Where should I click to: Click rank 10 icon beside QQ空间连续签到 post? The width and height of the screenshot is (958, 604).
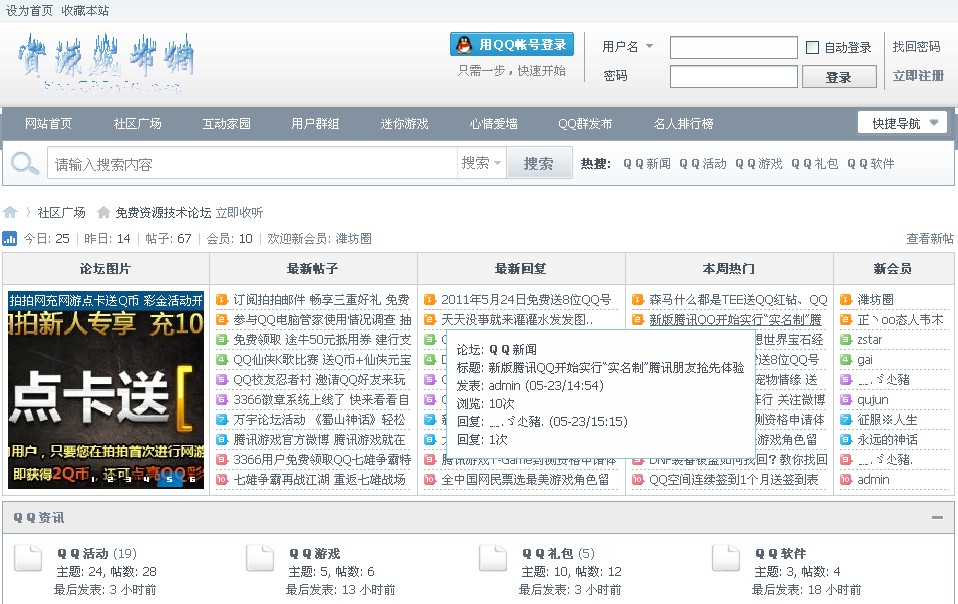coord(638,479)
